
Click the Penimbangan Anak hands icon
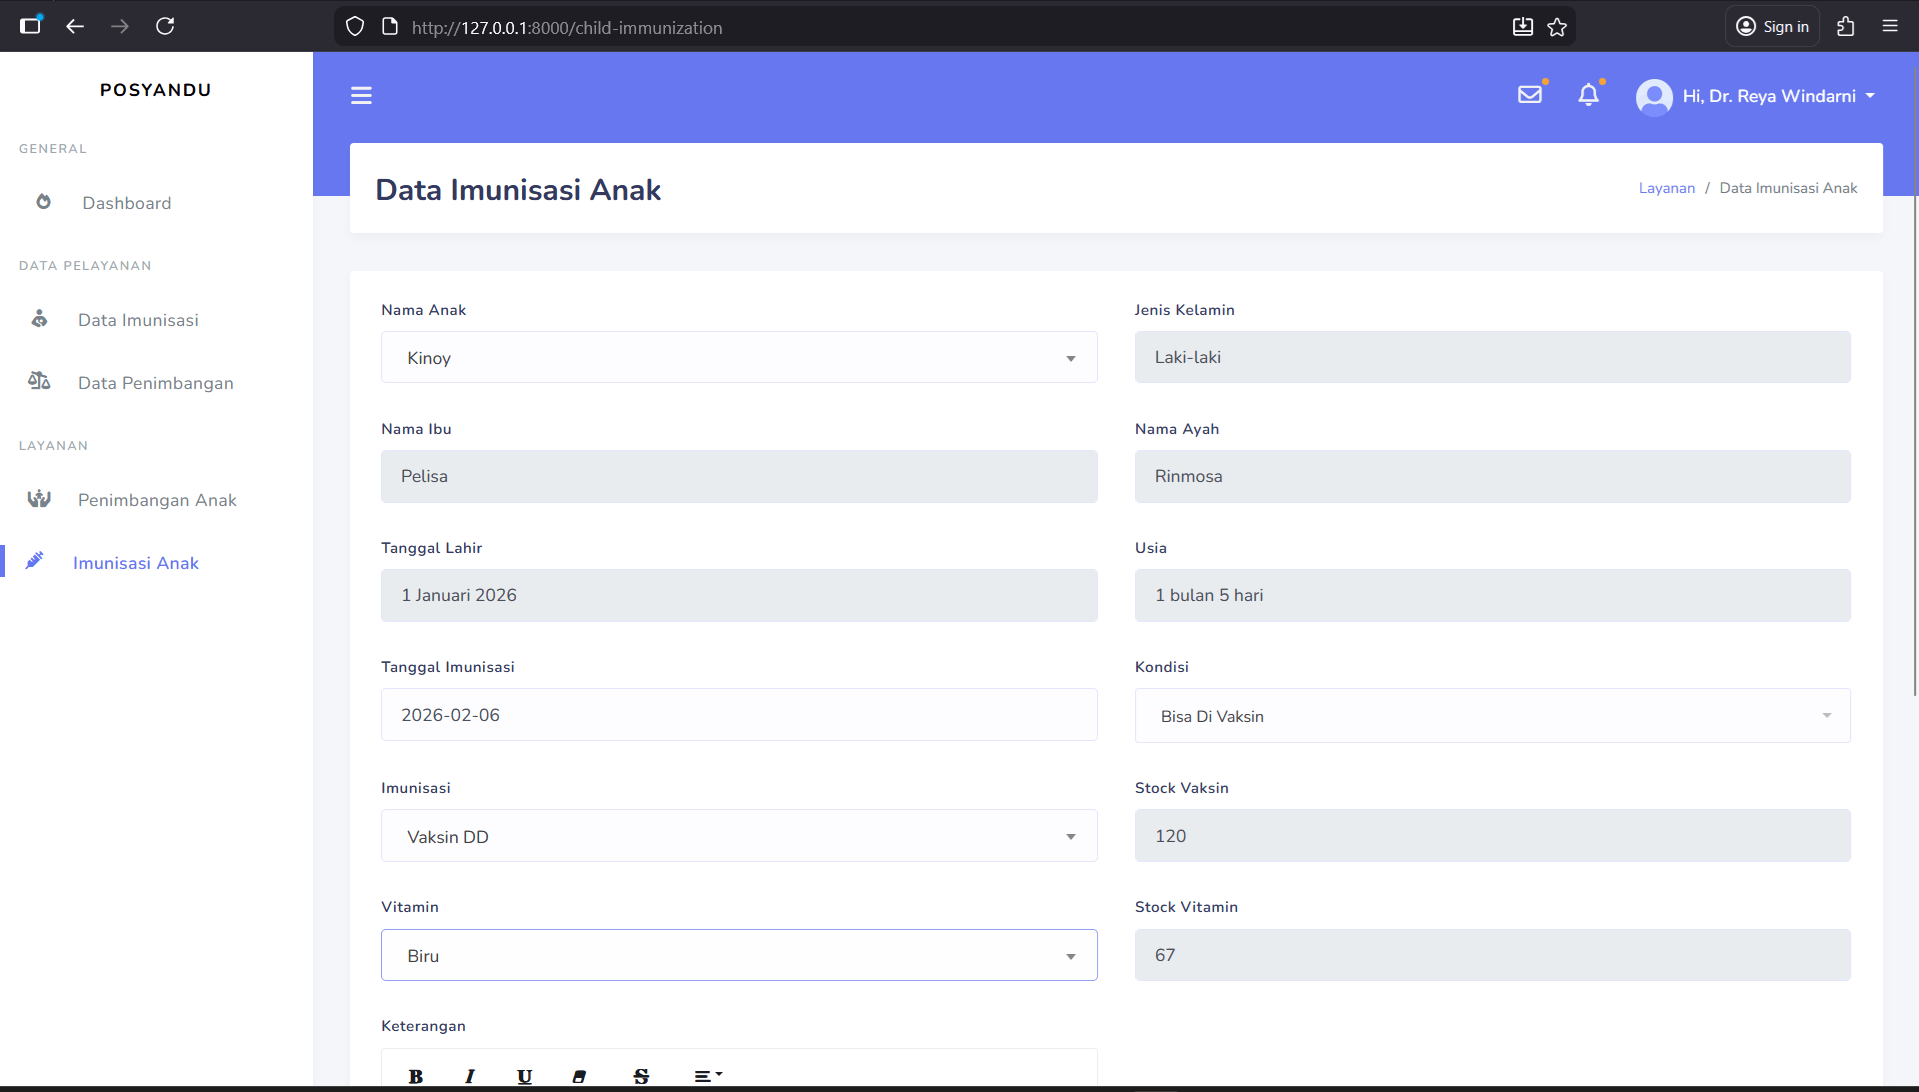pos(39,499)
